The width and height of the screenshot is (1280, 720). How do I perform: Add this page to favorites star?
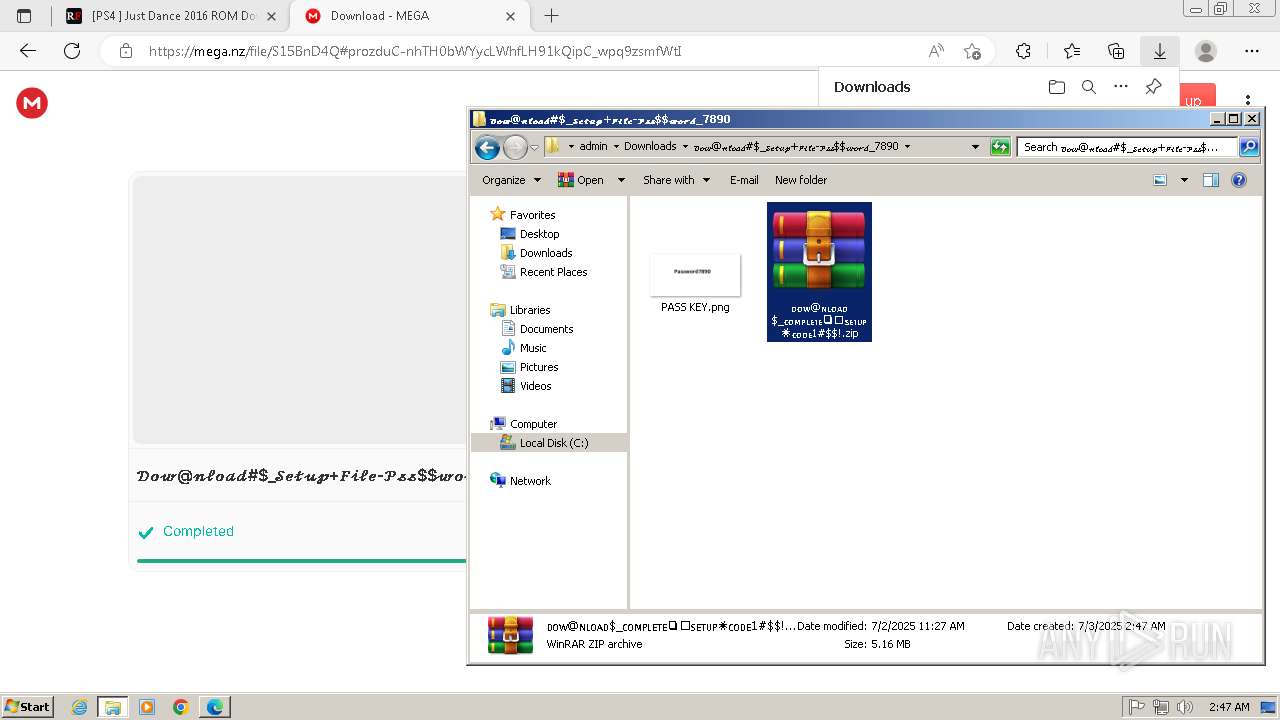click(972, 51)
